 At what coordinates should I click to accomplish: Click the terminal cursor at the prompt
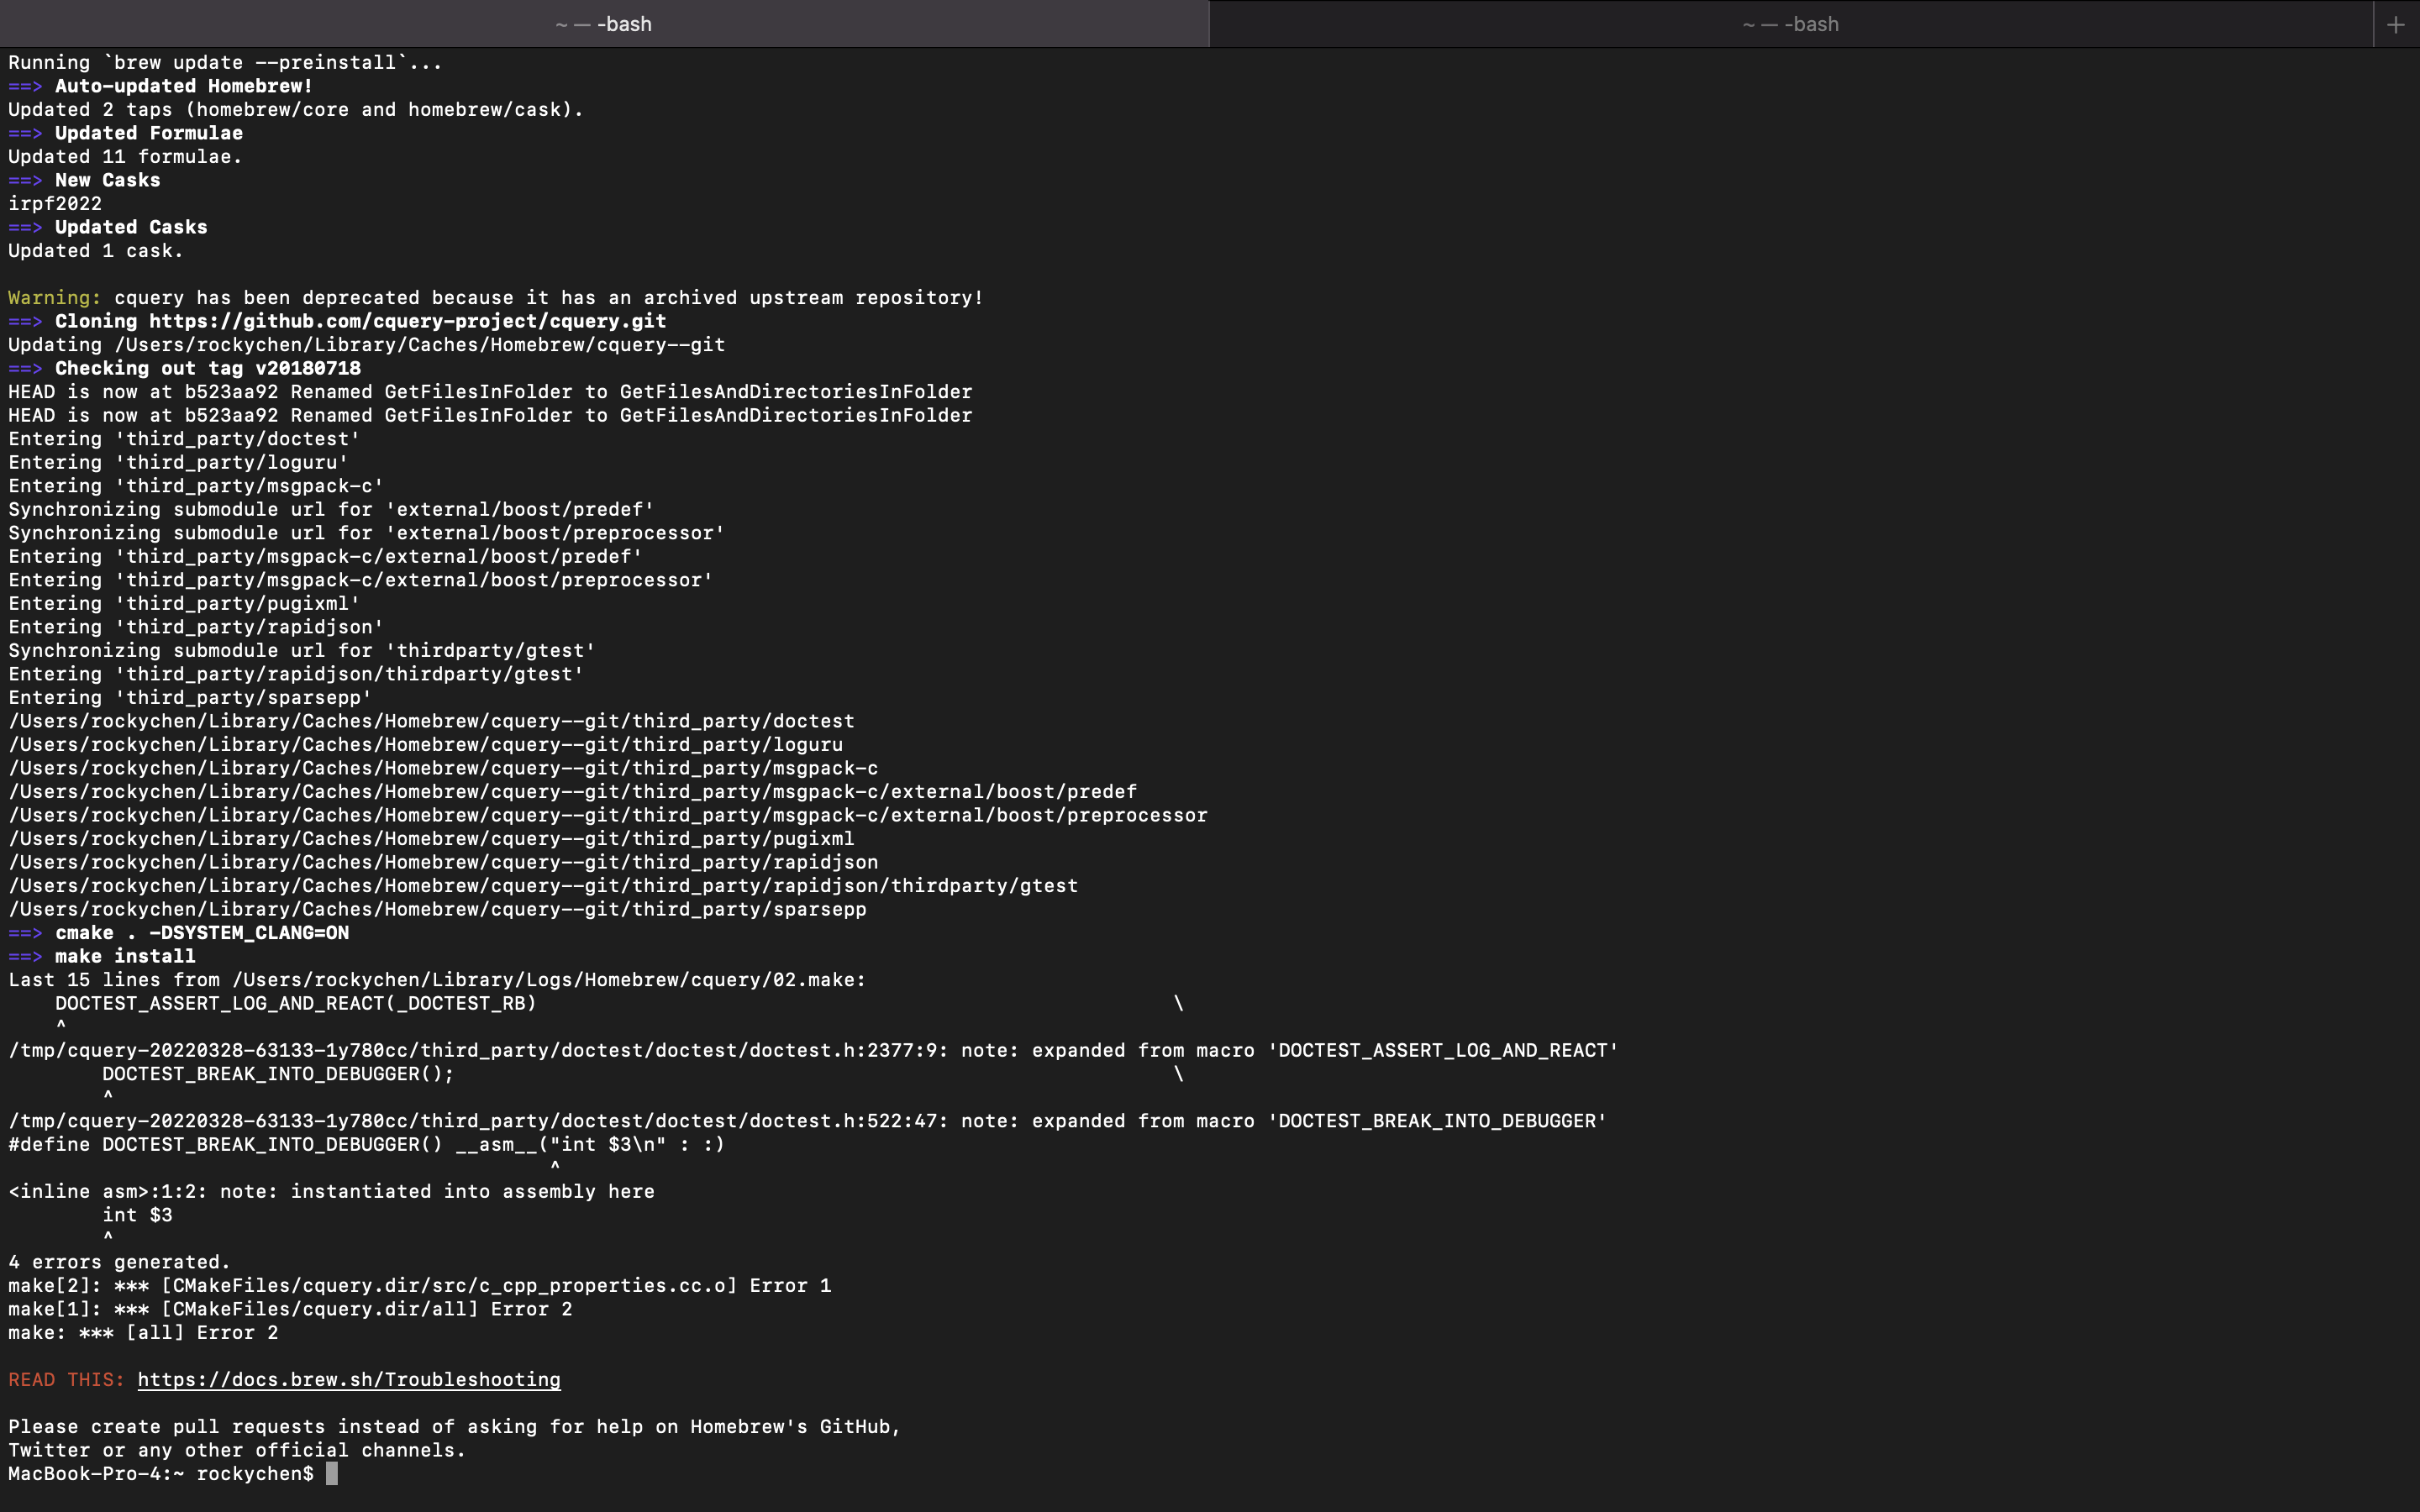[x=332, y=1474]
